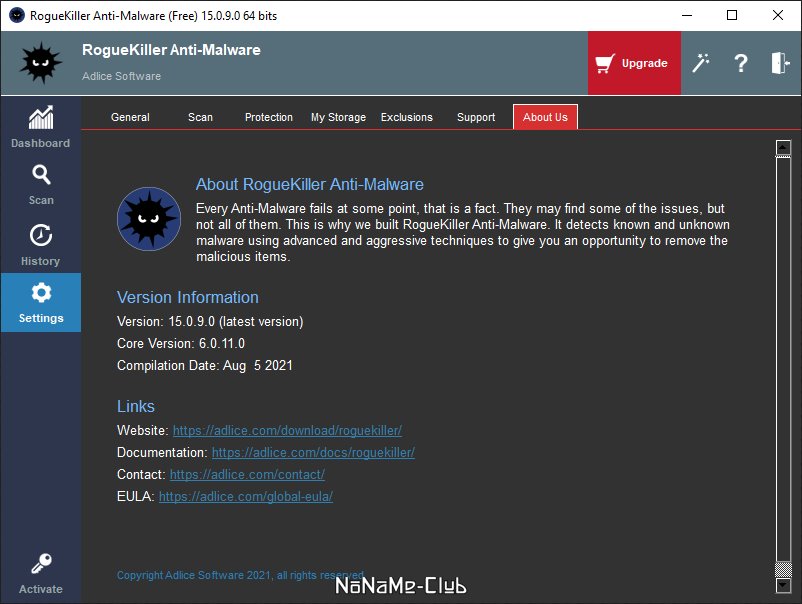Click the red Upgrade button

point(634,63)
